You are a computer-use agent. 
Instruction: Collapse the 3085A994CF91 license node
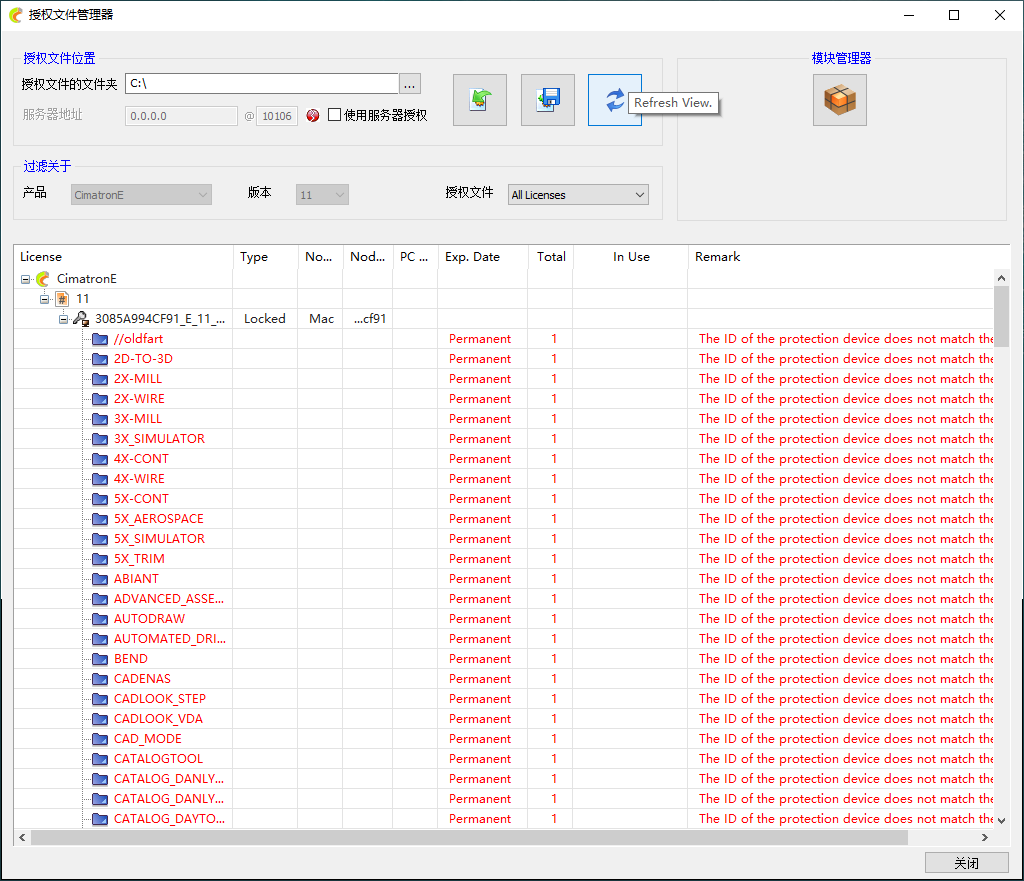63,319
